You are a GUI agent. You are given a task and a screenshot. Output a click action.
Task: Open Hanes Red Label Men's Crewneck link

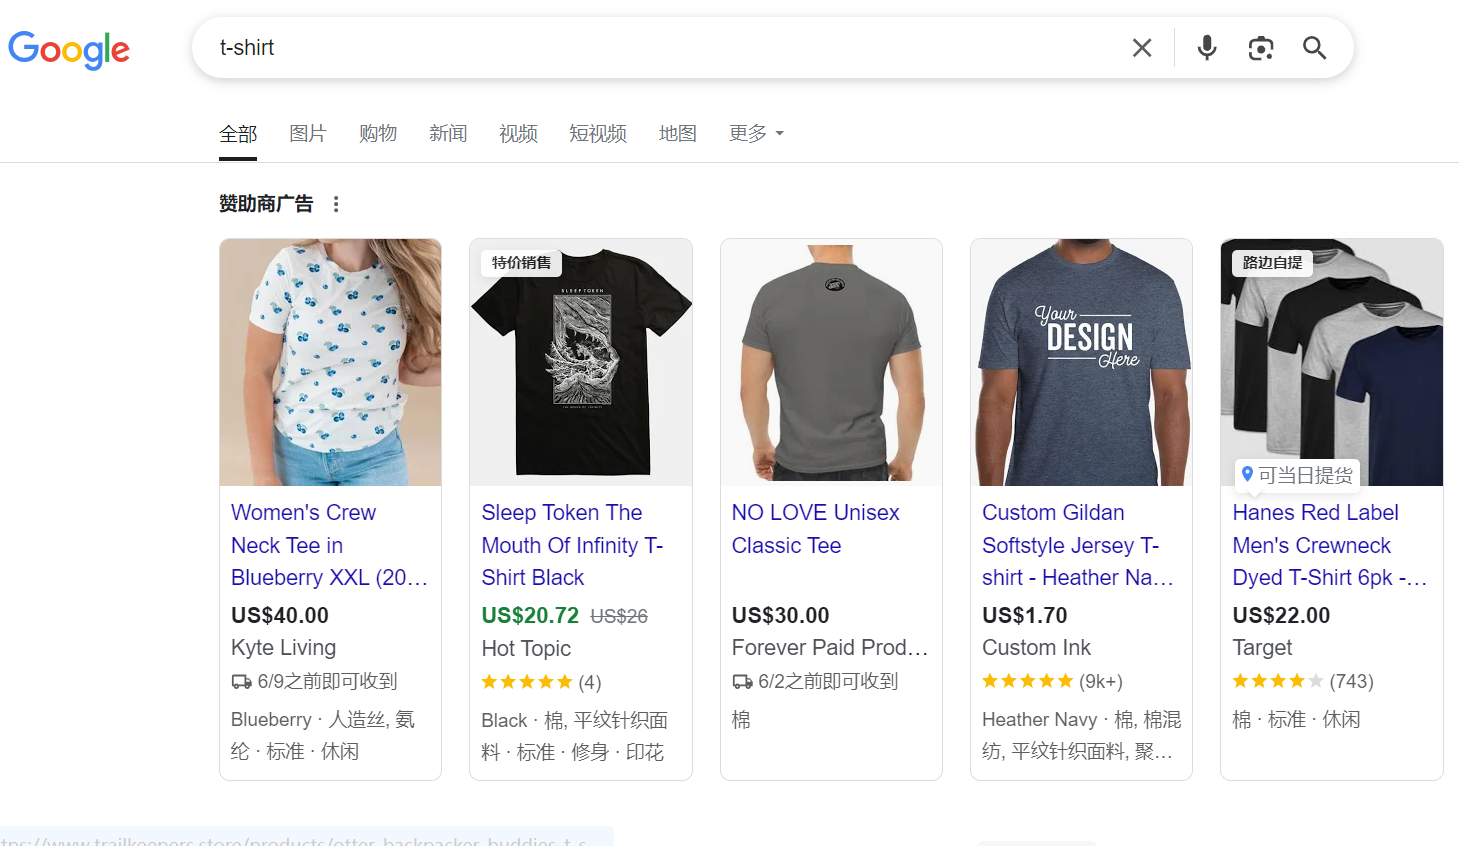(1330, 545)
